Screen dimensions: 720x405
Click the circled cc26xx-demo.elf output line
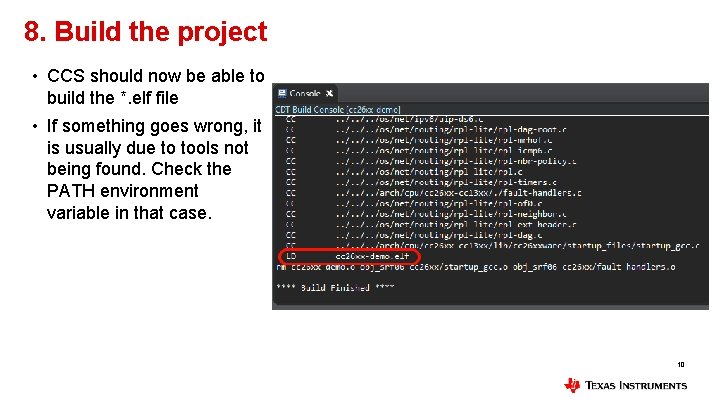click(349, 256)
